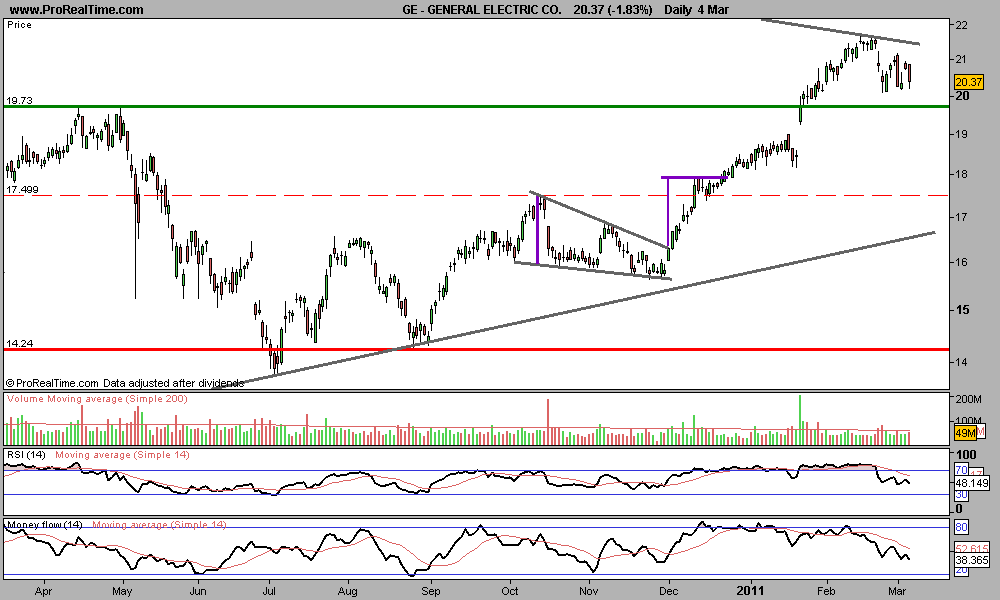Click the May label on time axis

[122, 591]
